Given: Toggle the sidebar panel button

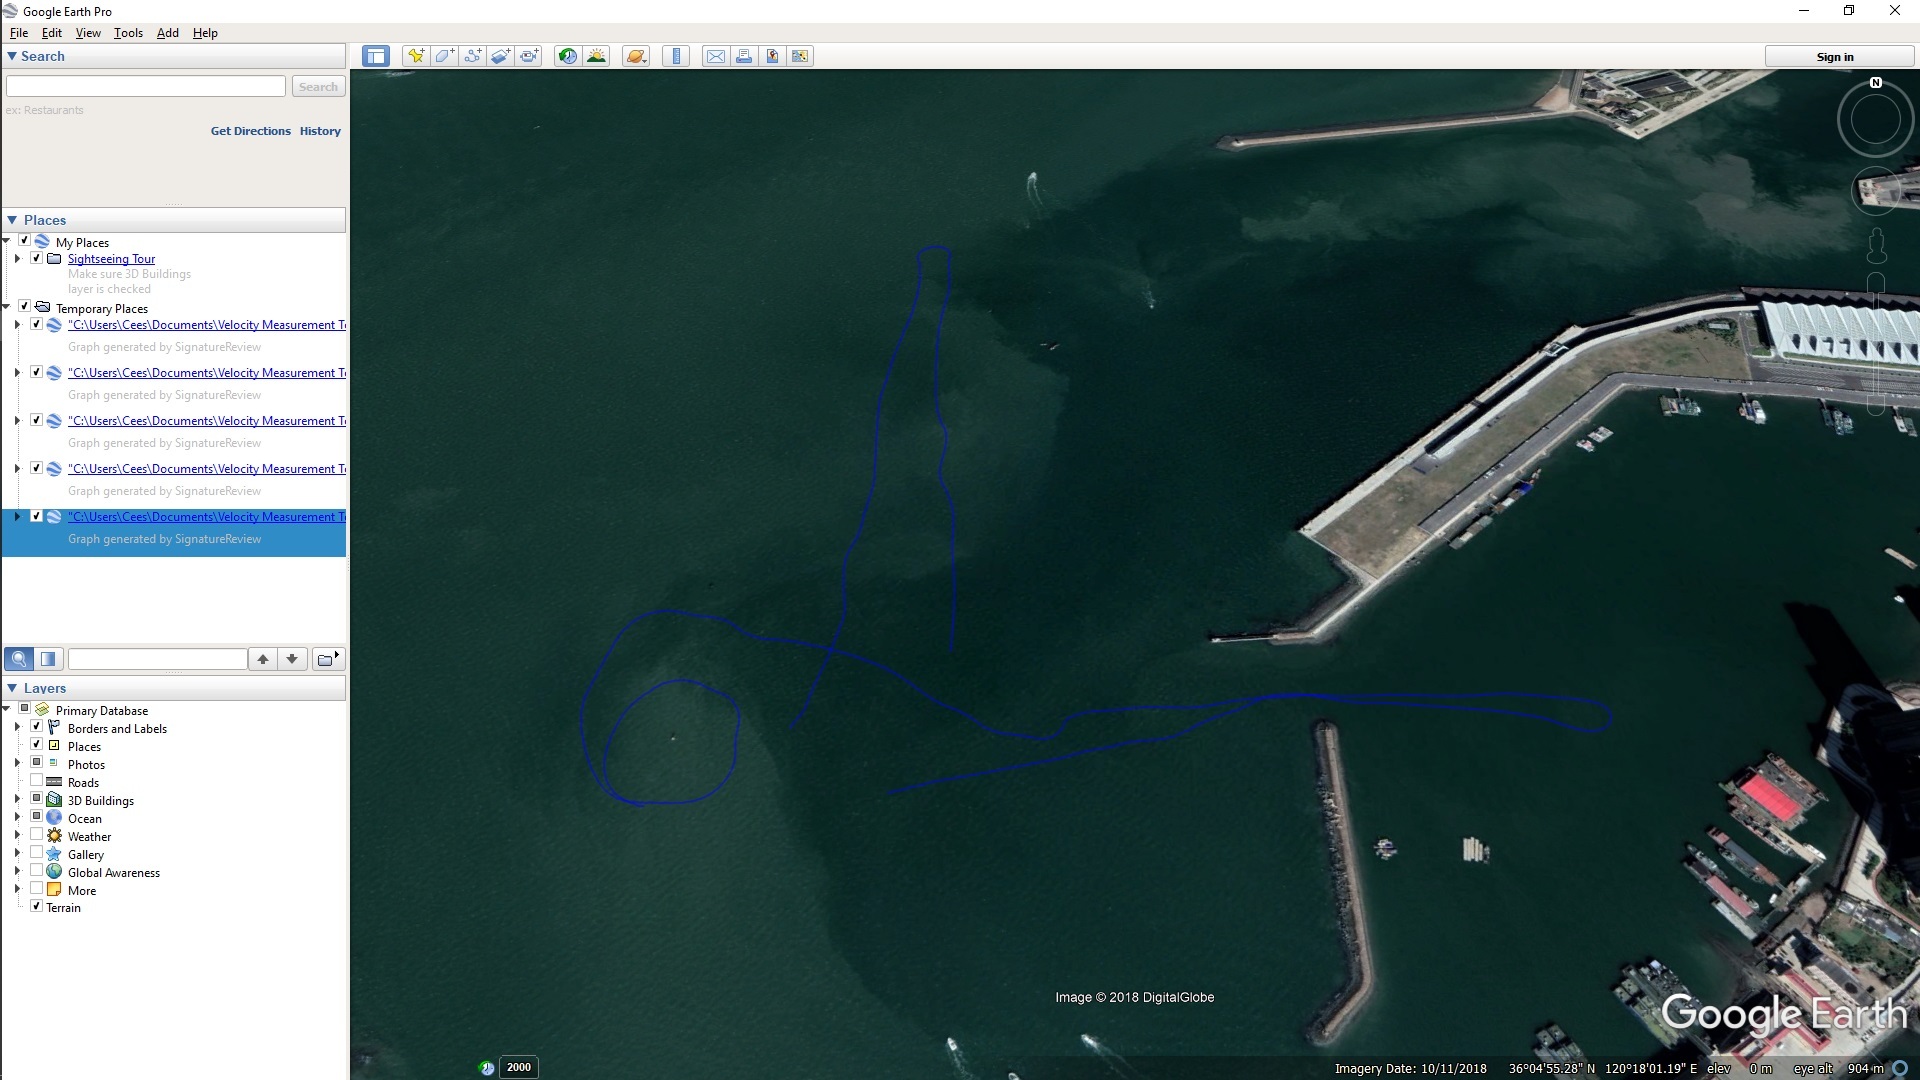Looking at the screenshot, I should 376,56.
